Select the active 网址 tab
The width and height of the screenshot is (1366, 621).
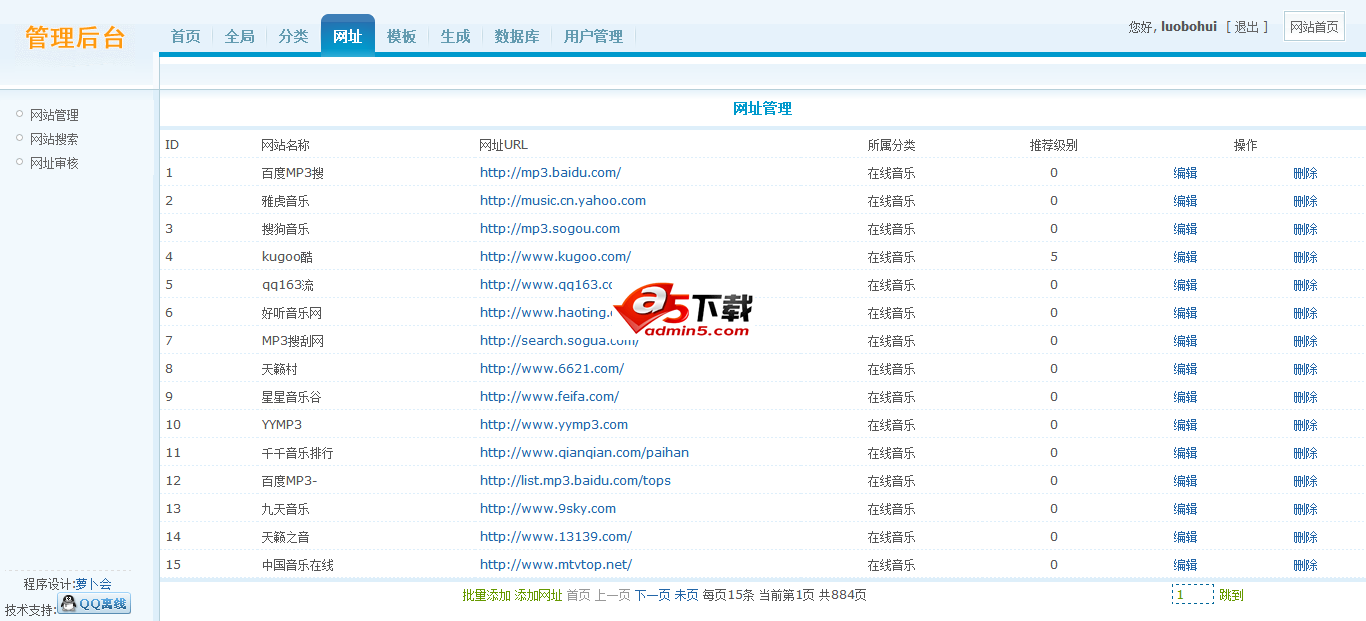(347, 36)
